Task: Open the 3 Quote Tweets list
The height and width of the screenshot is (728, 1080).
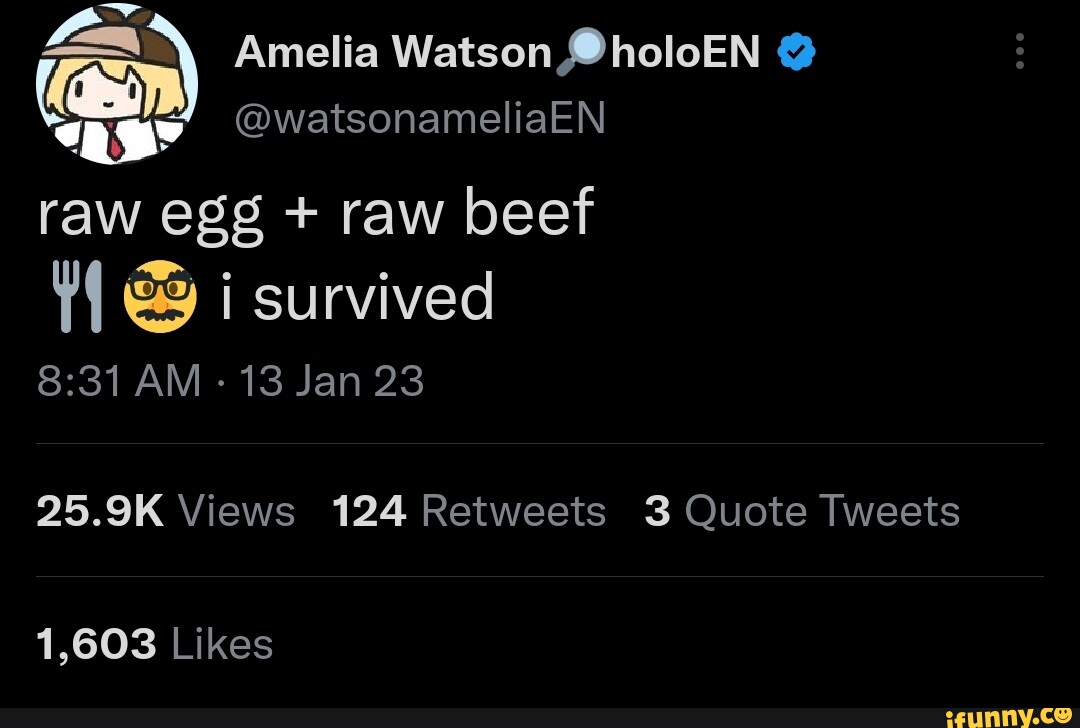Action: [x=802, y=510]
